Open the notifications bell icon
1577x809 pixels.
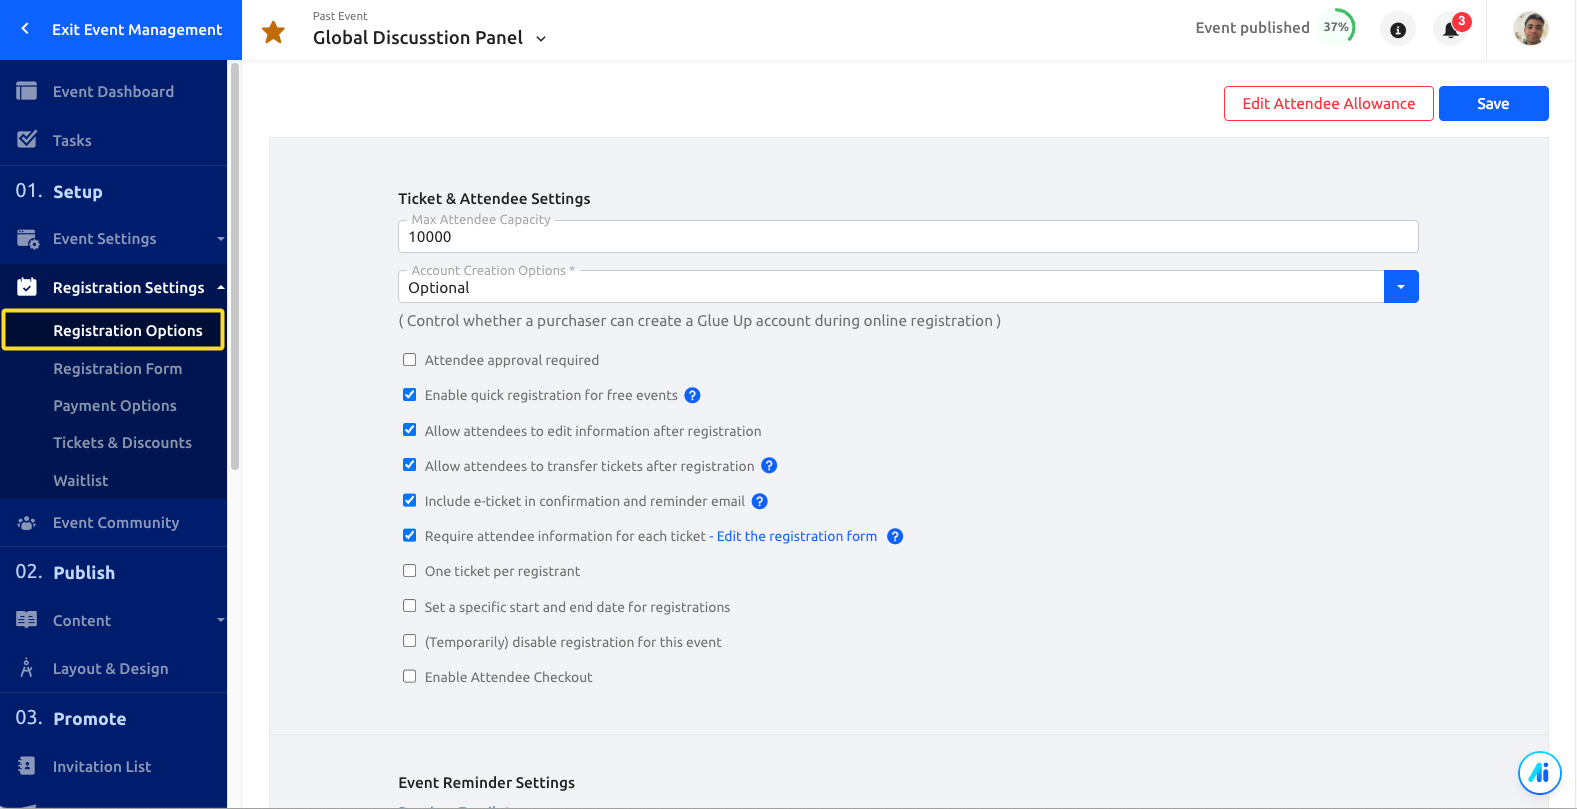[1451, 29]
